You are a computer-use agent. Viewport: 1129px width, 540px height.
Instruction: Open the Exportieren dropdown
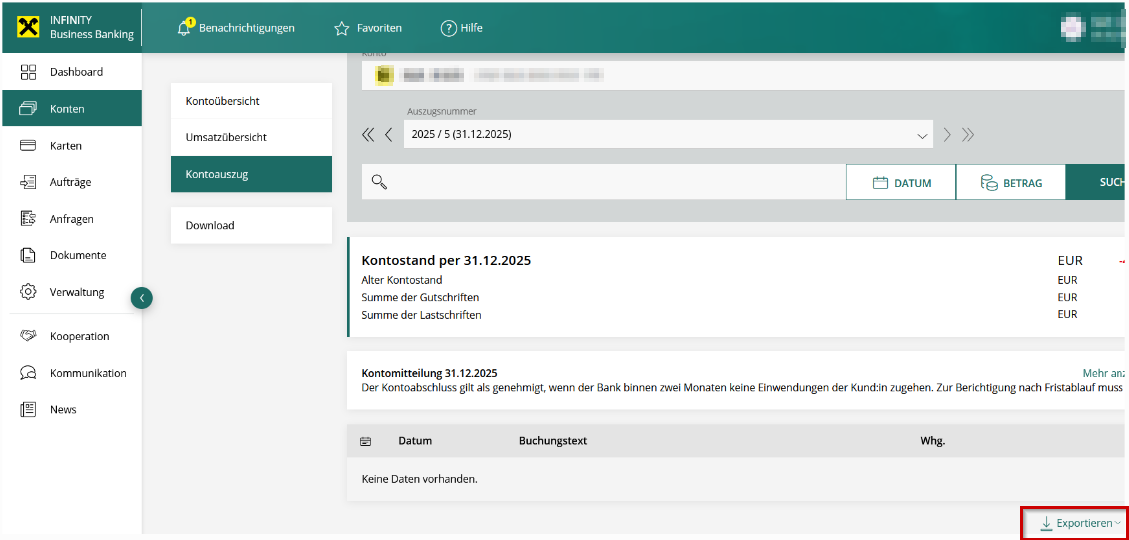point(1078,523)
